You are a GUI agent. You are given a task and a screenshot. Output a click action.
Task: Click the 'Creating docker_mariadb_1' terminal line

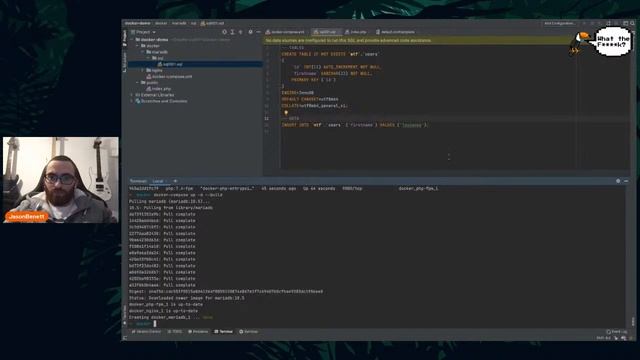tap(171, 317)
